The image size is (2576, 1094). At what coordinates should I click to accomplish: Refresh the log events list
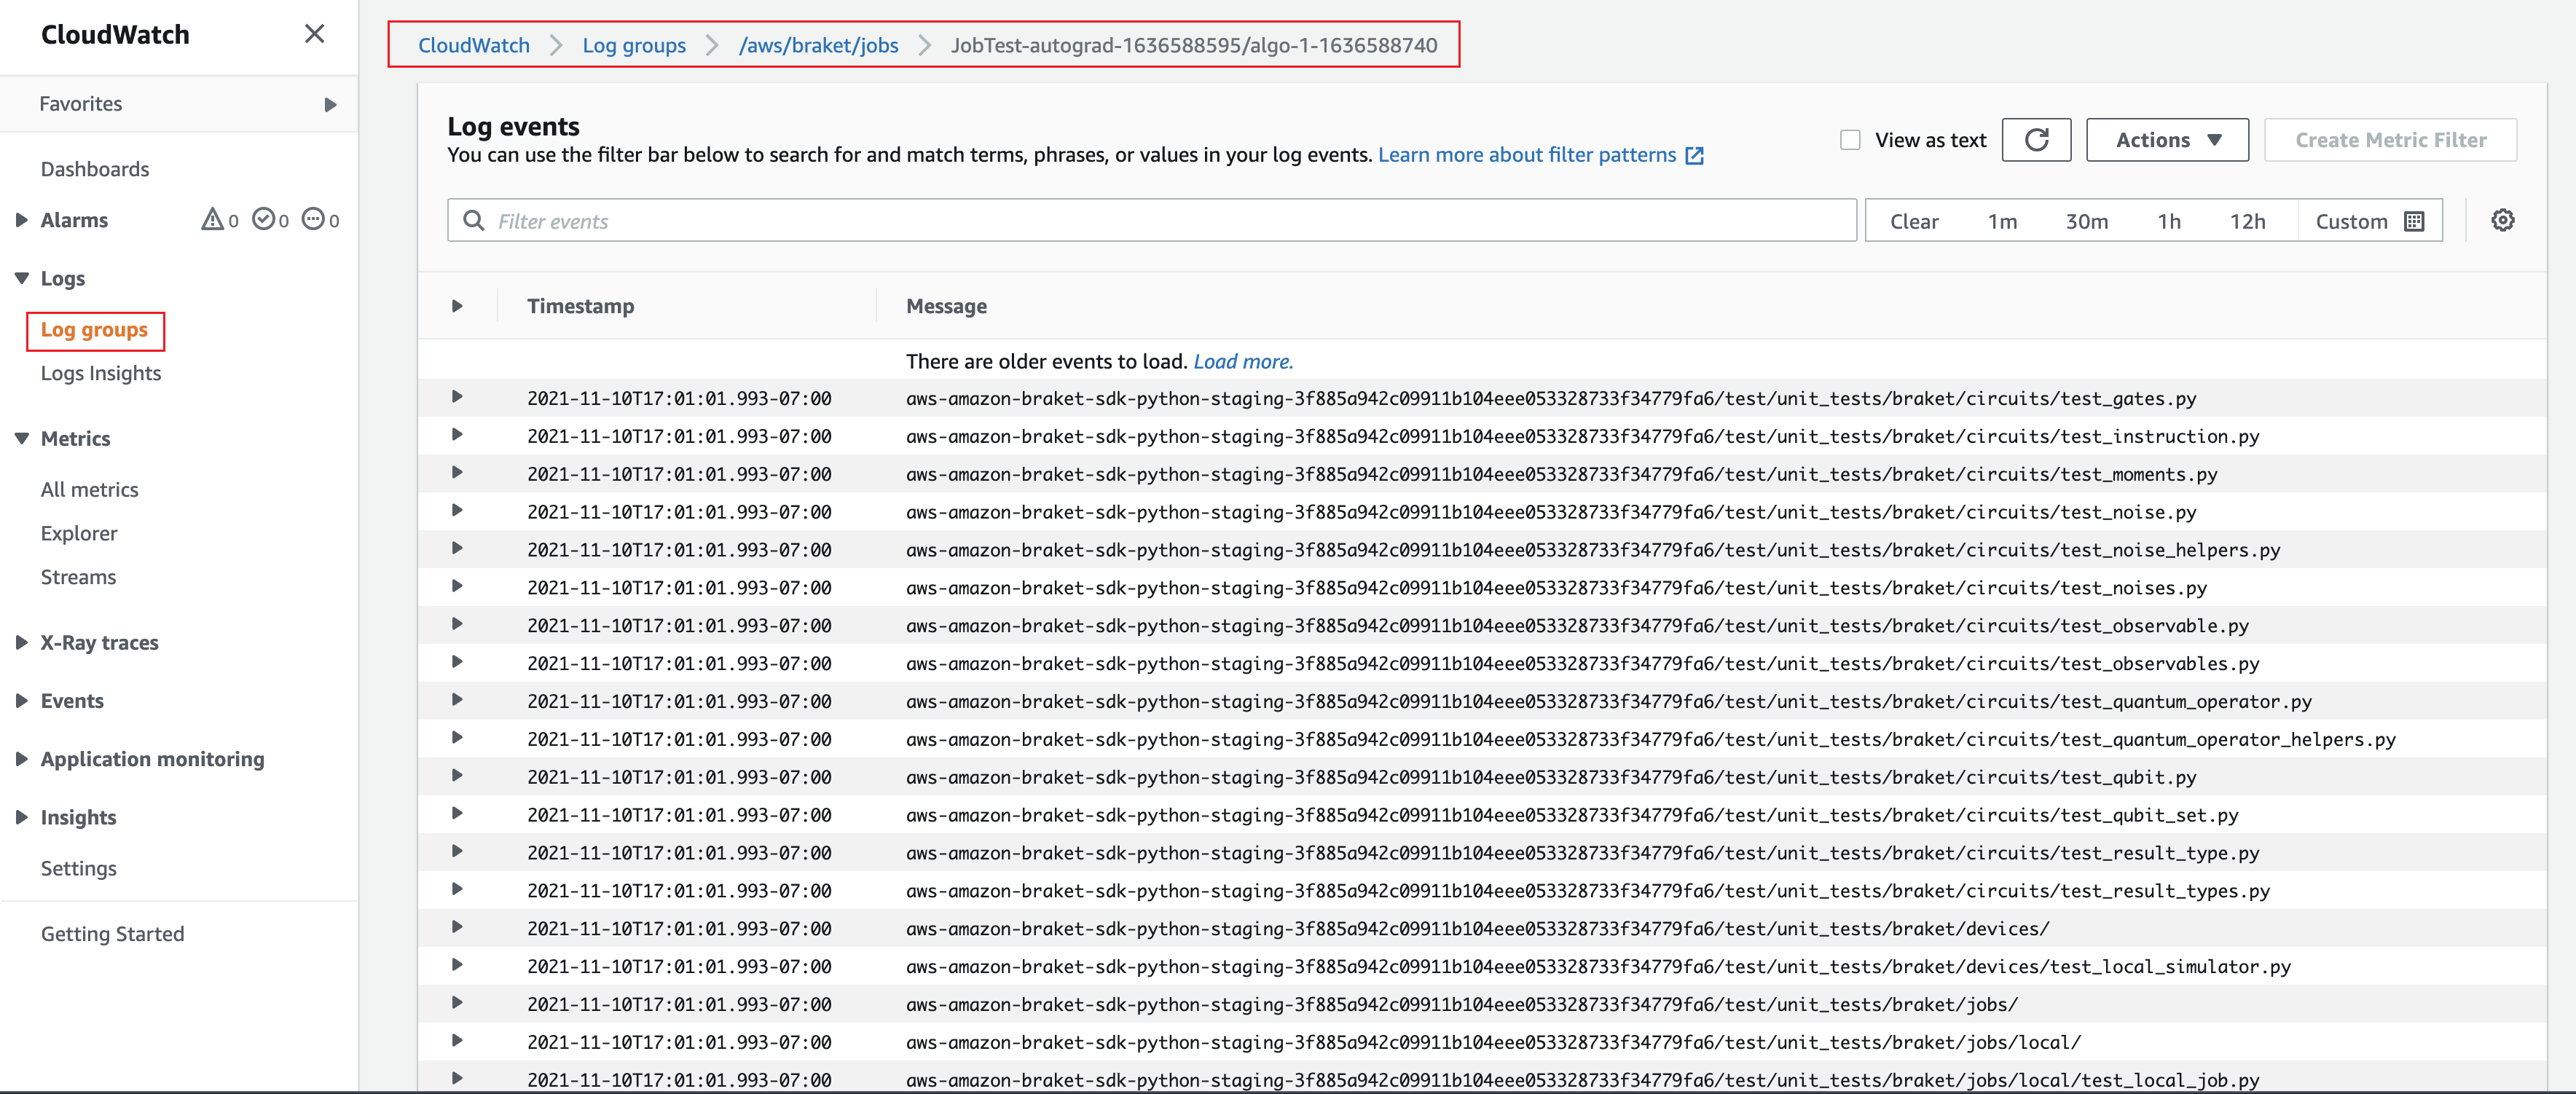coord(2036,140)
